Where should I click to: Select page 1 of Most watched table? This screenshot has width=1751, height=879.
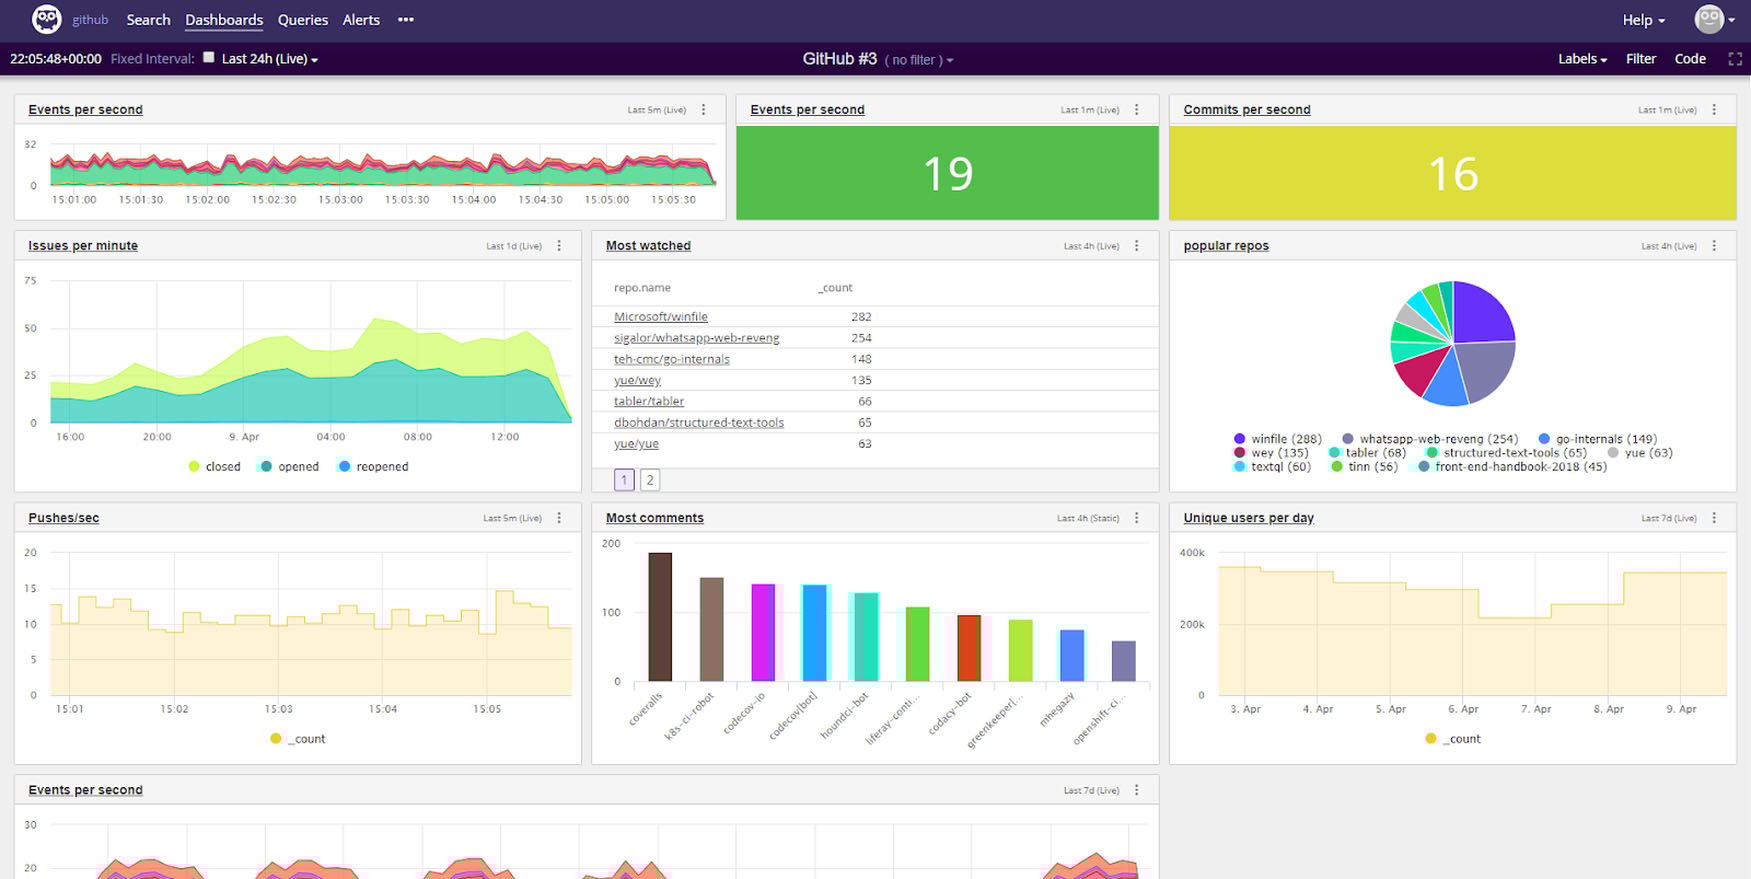tap(624, 480)
